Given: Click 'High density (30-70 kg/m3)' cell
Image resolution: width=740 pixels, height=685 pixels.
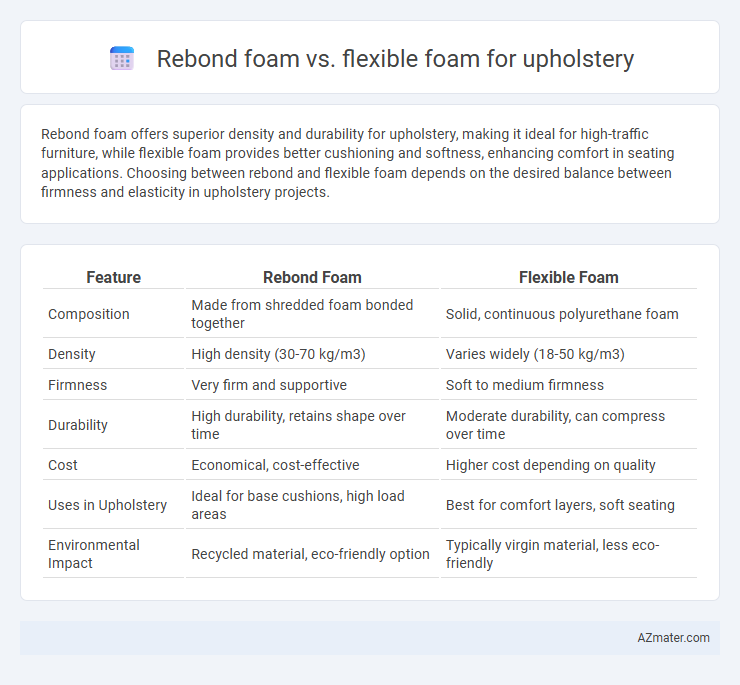Looking at the screenshot, I should point(312,354).
